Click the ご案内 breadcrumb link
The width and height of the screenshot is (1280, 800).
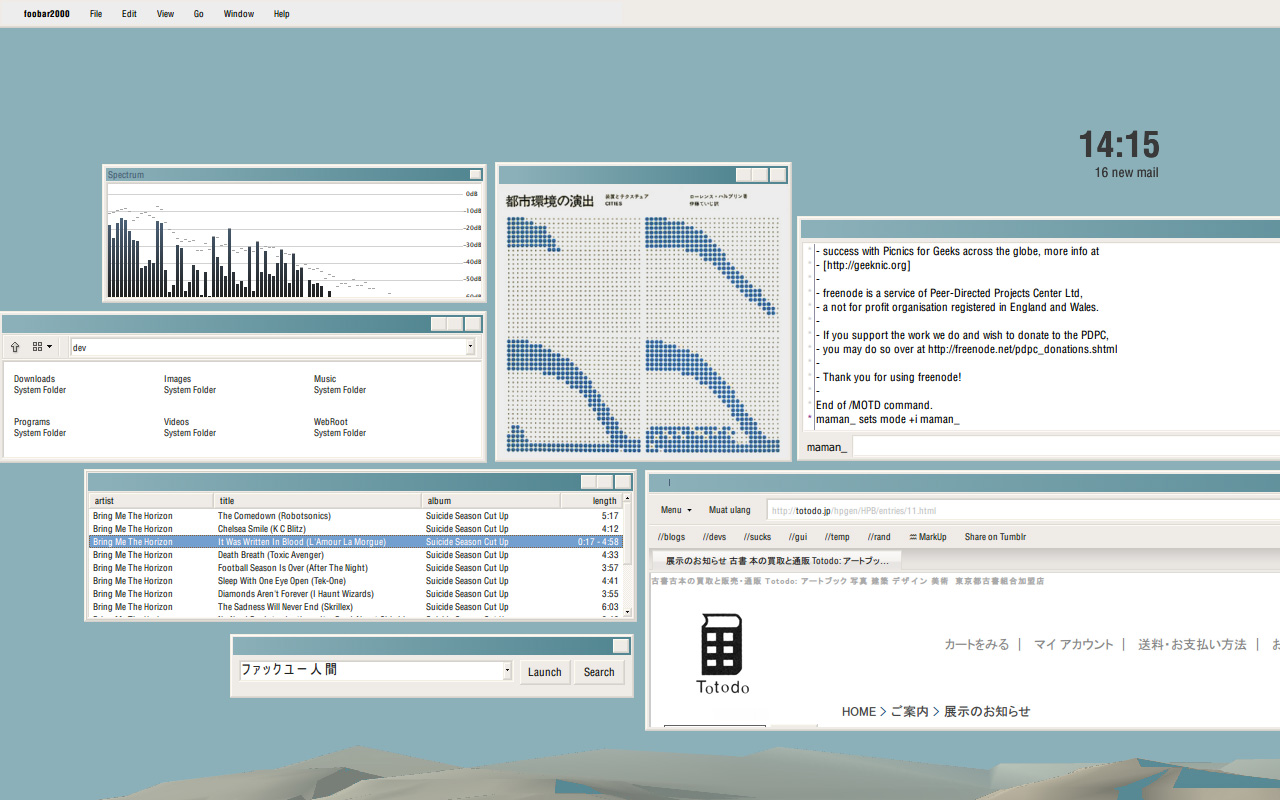click(x=910, y=712)
